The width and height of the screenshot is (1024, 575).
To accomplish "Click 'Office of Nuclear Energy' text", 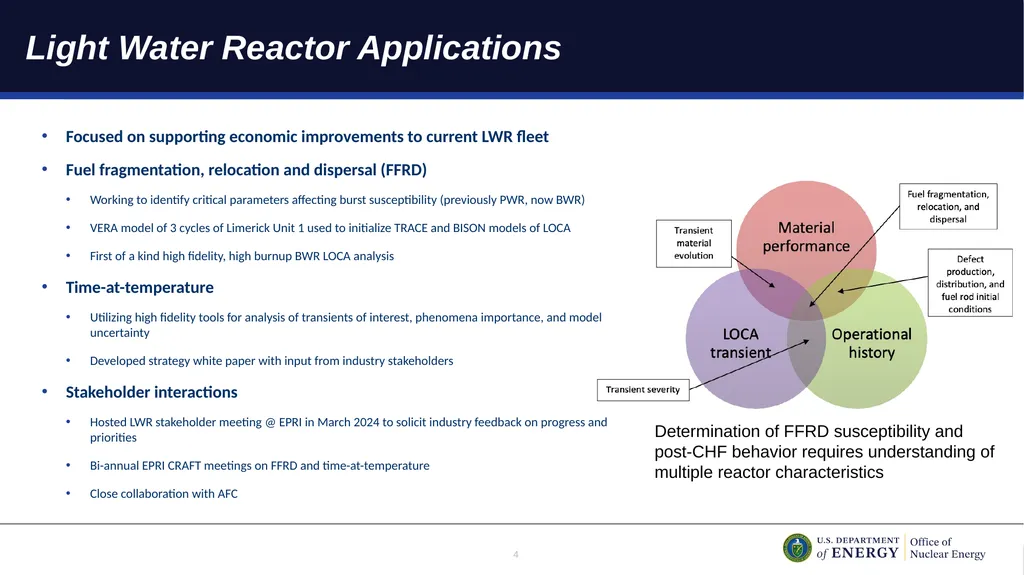I will (x=947, y=548).
